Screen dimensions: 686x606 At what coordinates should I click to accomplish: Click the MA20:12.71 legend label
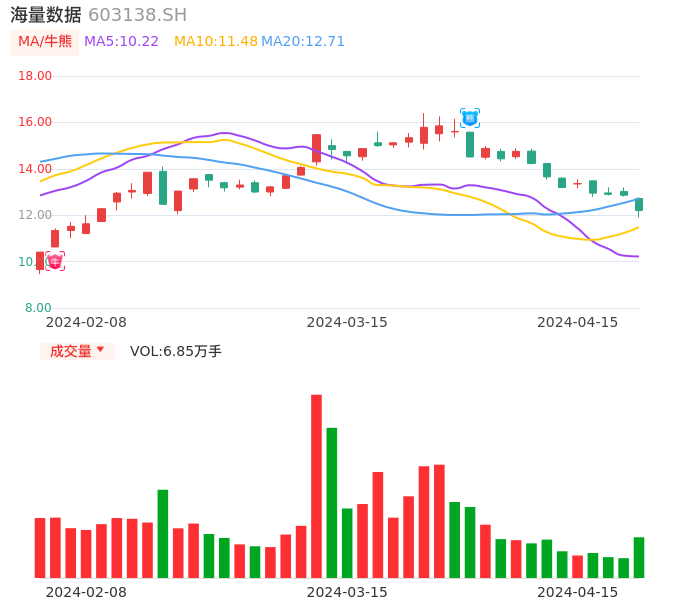coord(303,42)
